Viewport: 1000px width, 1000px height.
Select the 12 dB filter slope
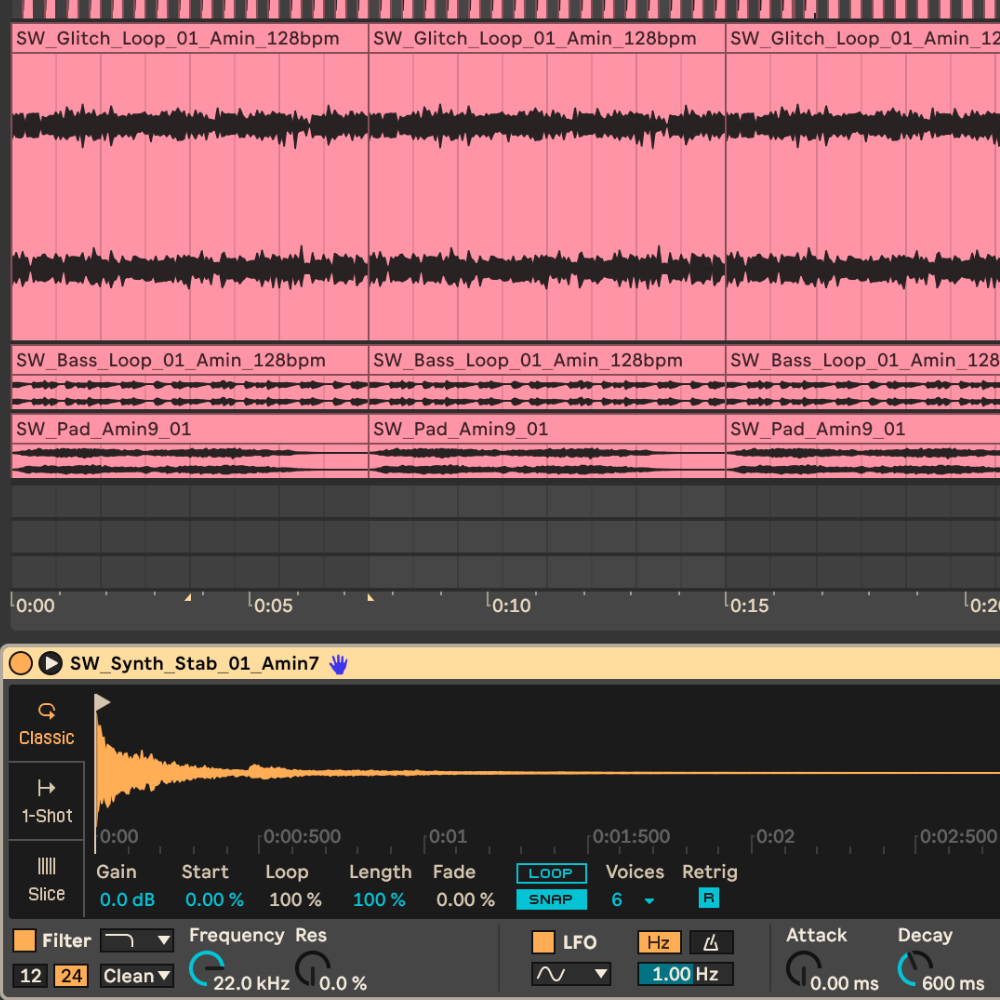[30, 976]
